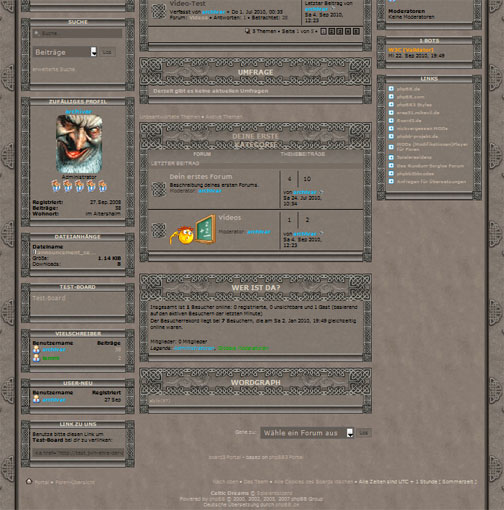
Task: Click the 'Derzeit gibt es keine aktuellen Umfragen' text
Action: 211,91
